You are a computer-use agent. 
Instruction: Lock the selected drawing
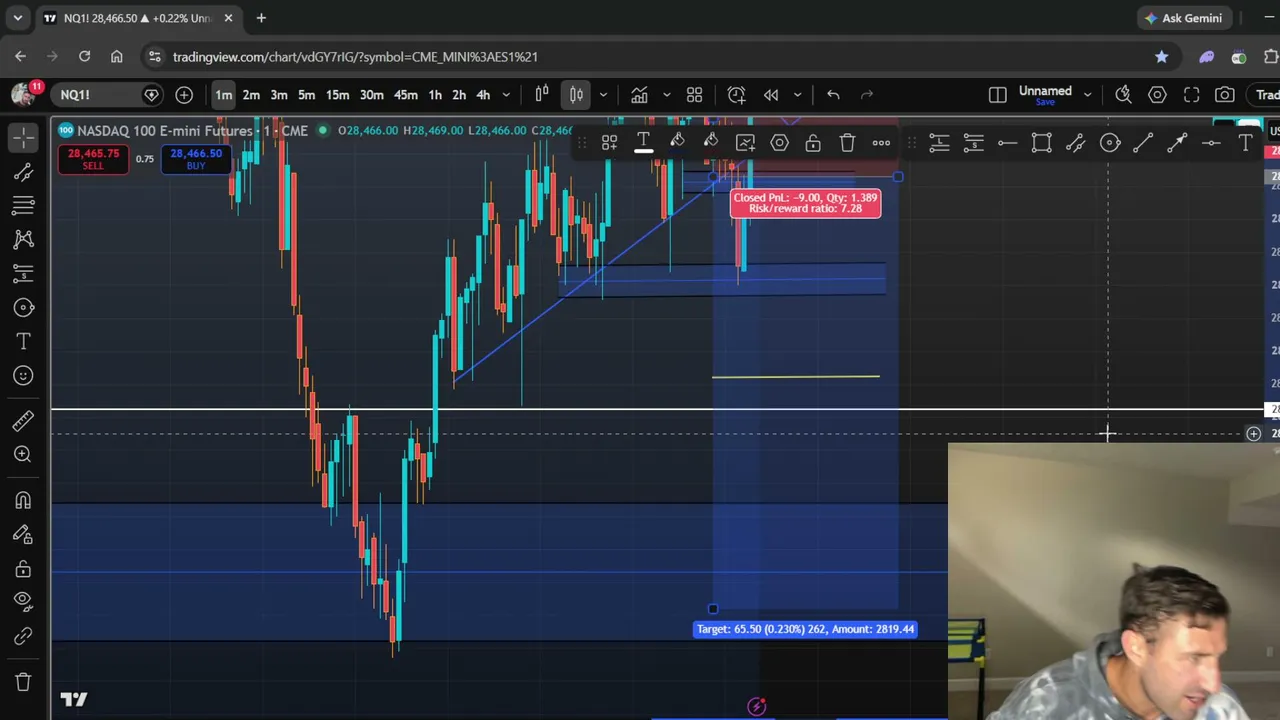[813, 143]
